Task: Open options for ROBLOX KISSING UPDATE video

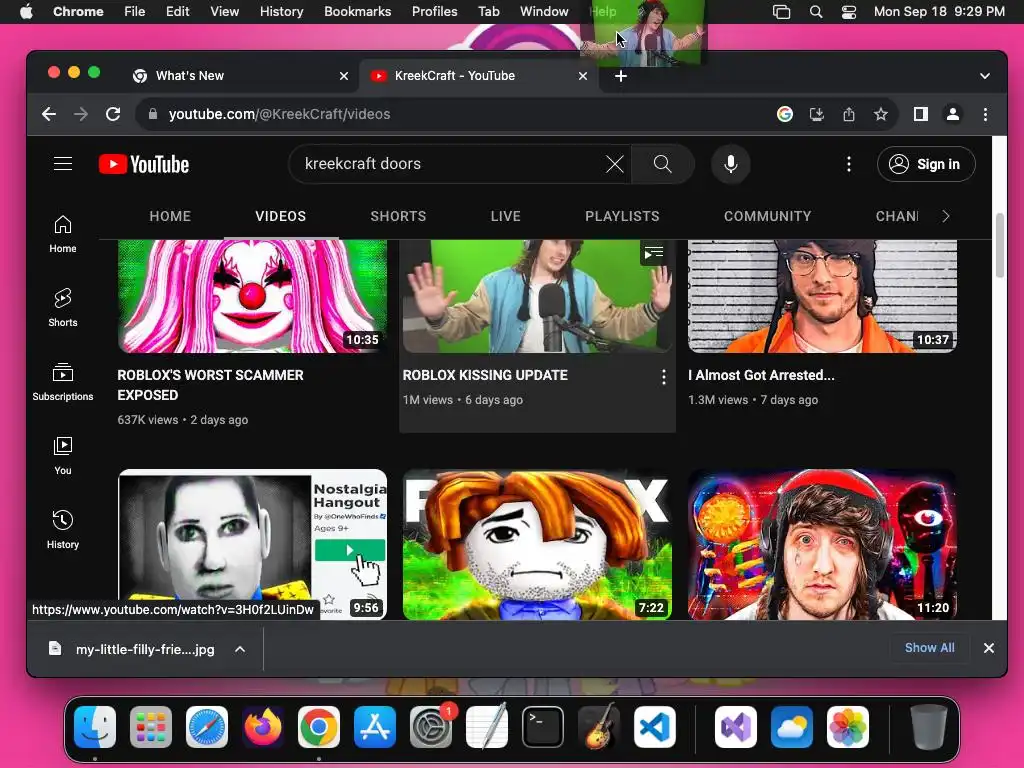Action: [x=663, y=377]
